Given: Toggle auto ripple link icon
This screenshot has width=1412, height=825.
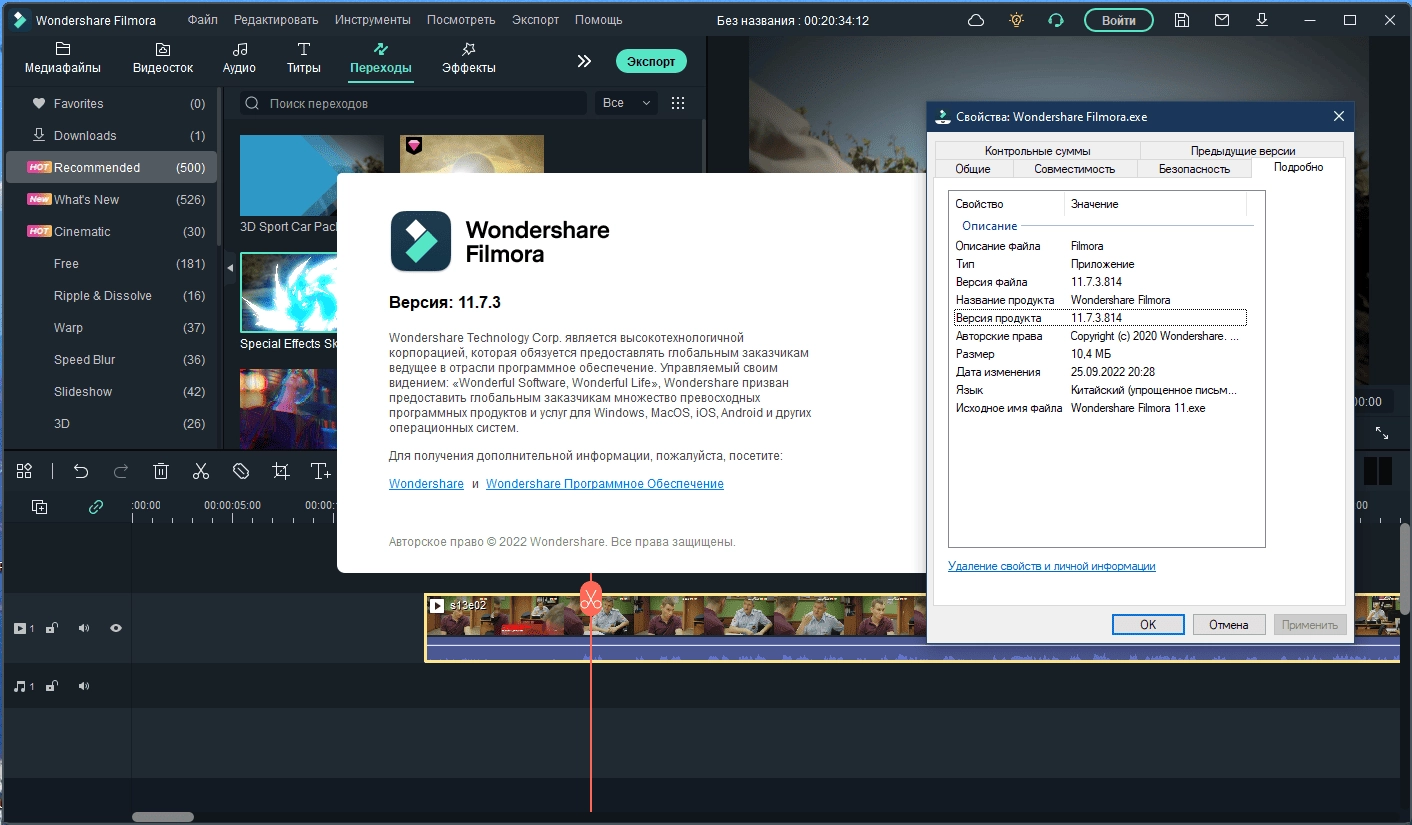Looking at the screenshot, I should [x=96, y=507].
